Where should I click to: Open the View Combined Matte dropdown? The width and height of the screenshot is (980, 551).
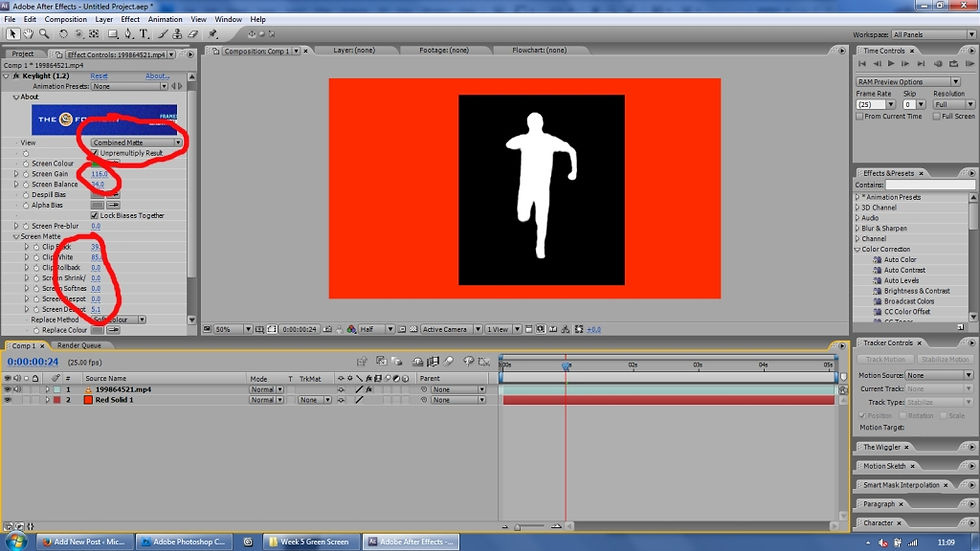(x=137, y=143)
